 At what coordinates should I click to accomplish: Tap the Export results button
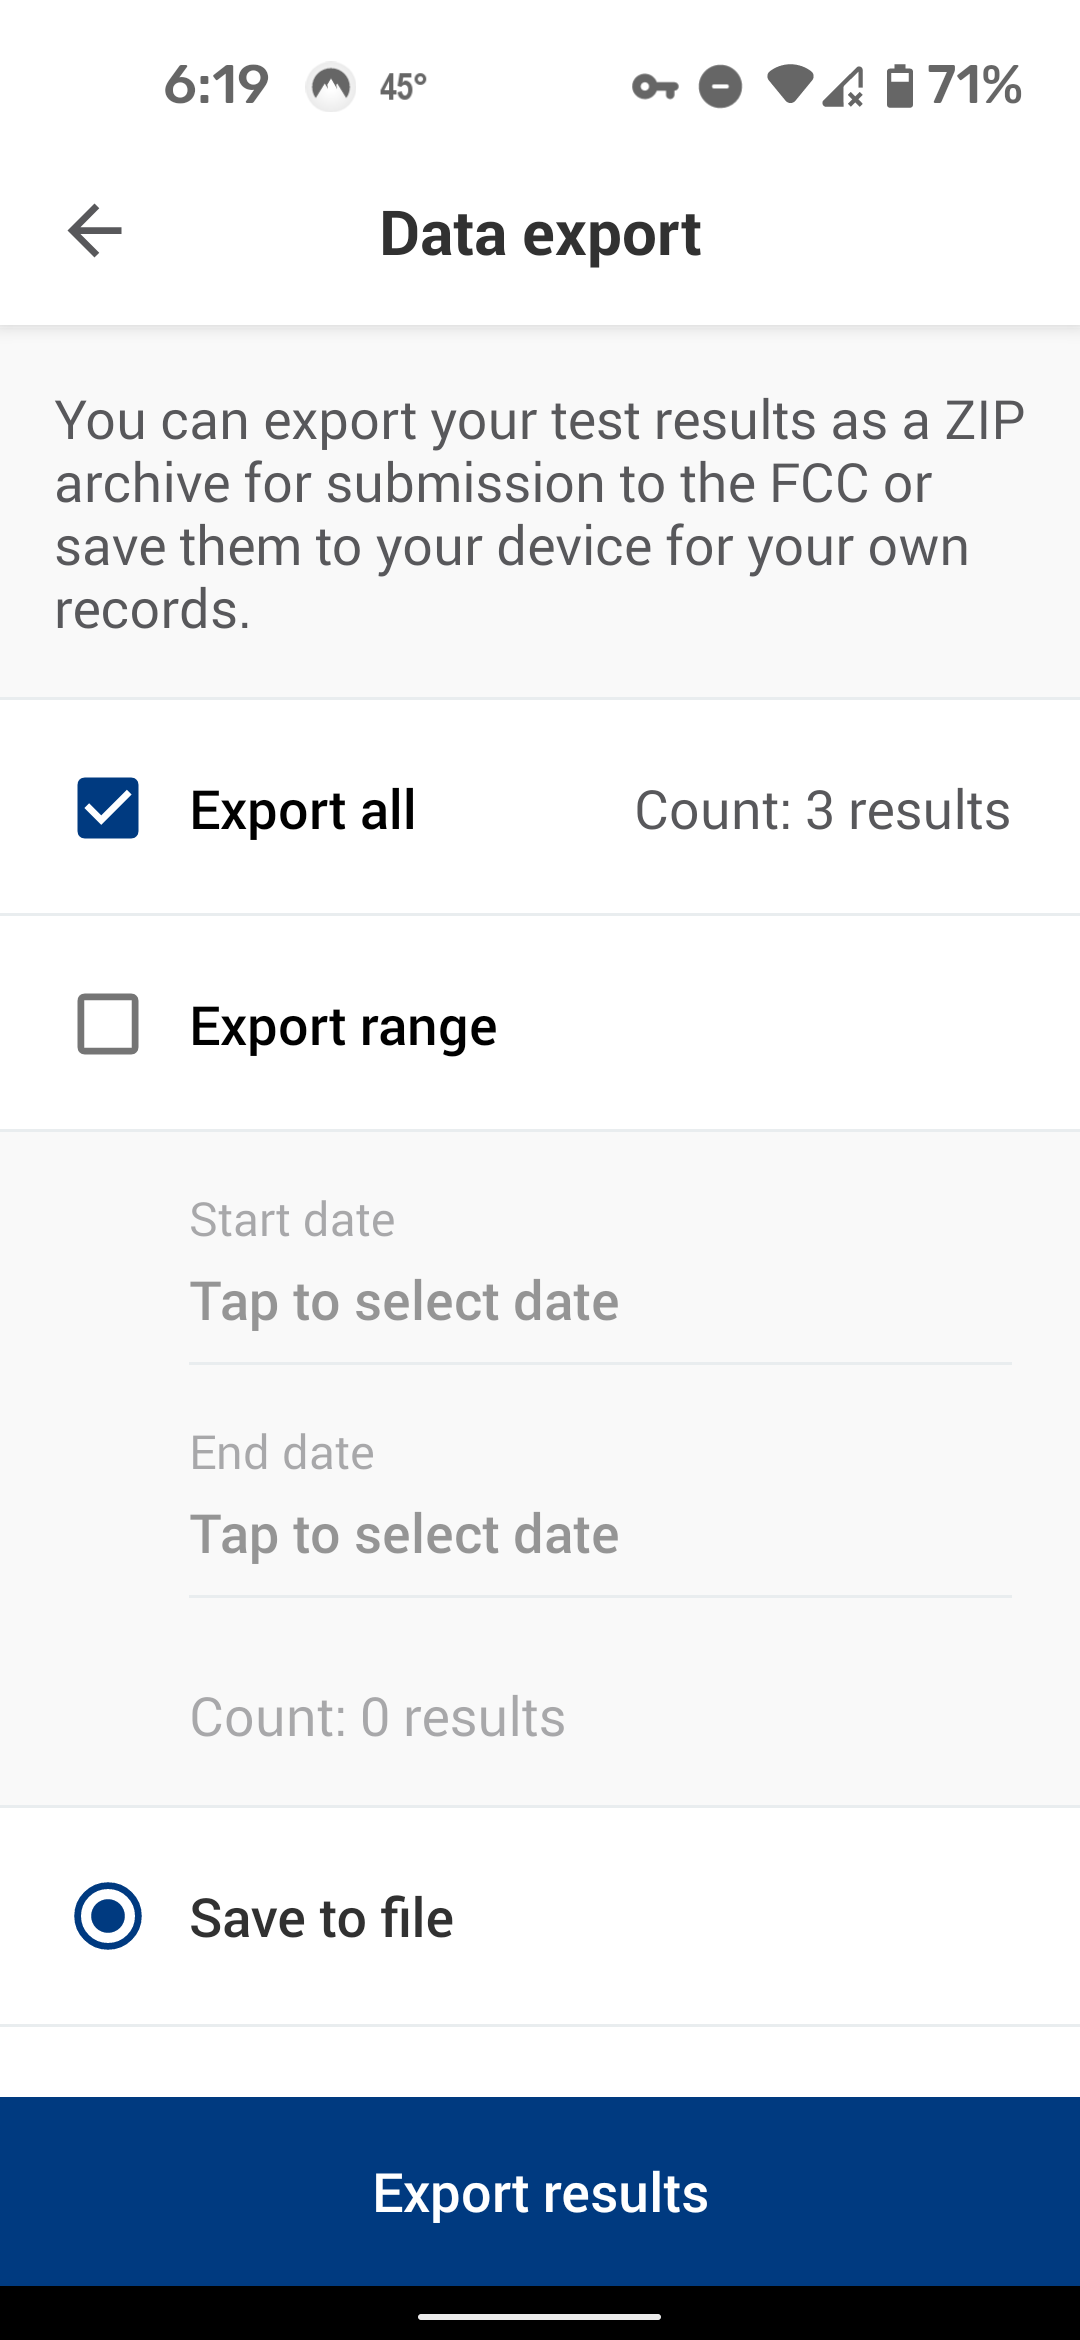(540, 2191)
